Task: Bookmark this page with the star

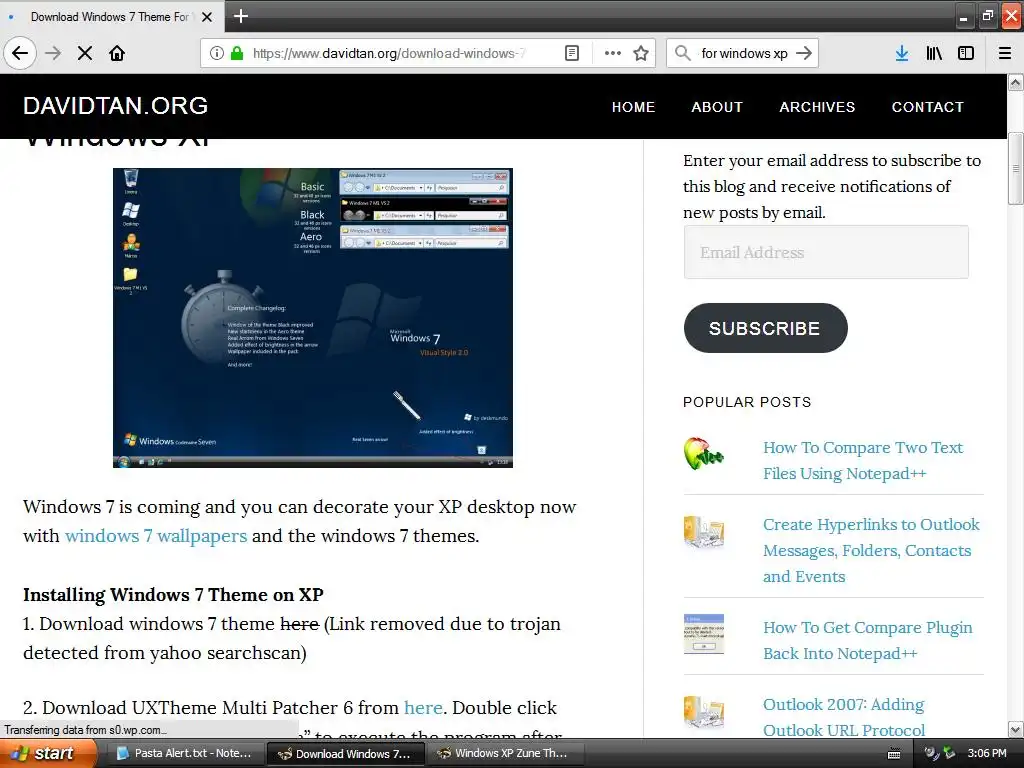Action: [641, 53]
